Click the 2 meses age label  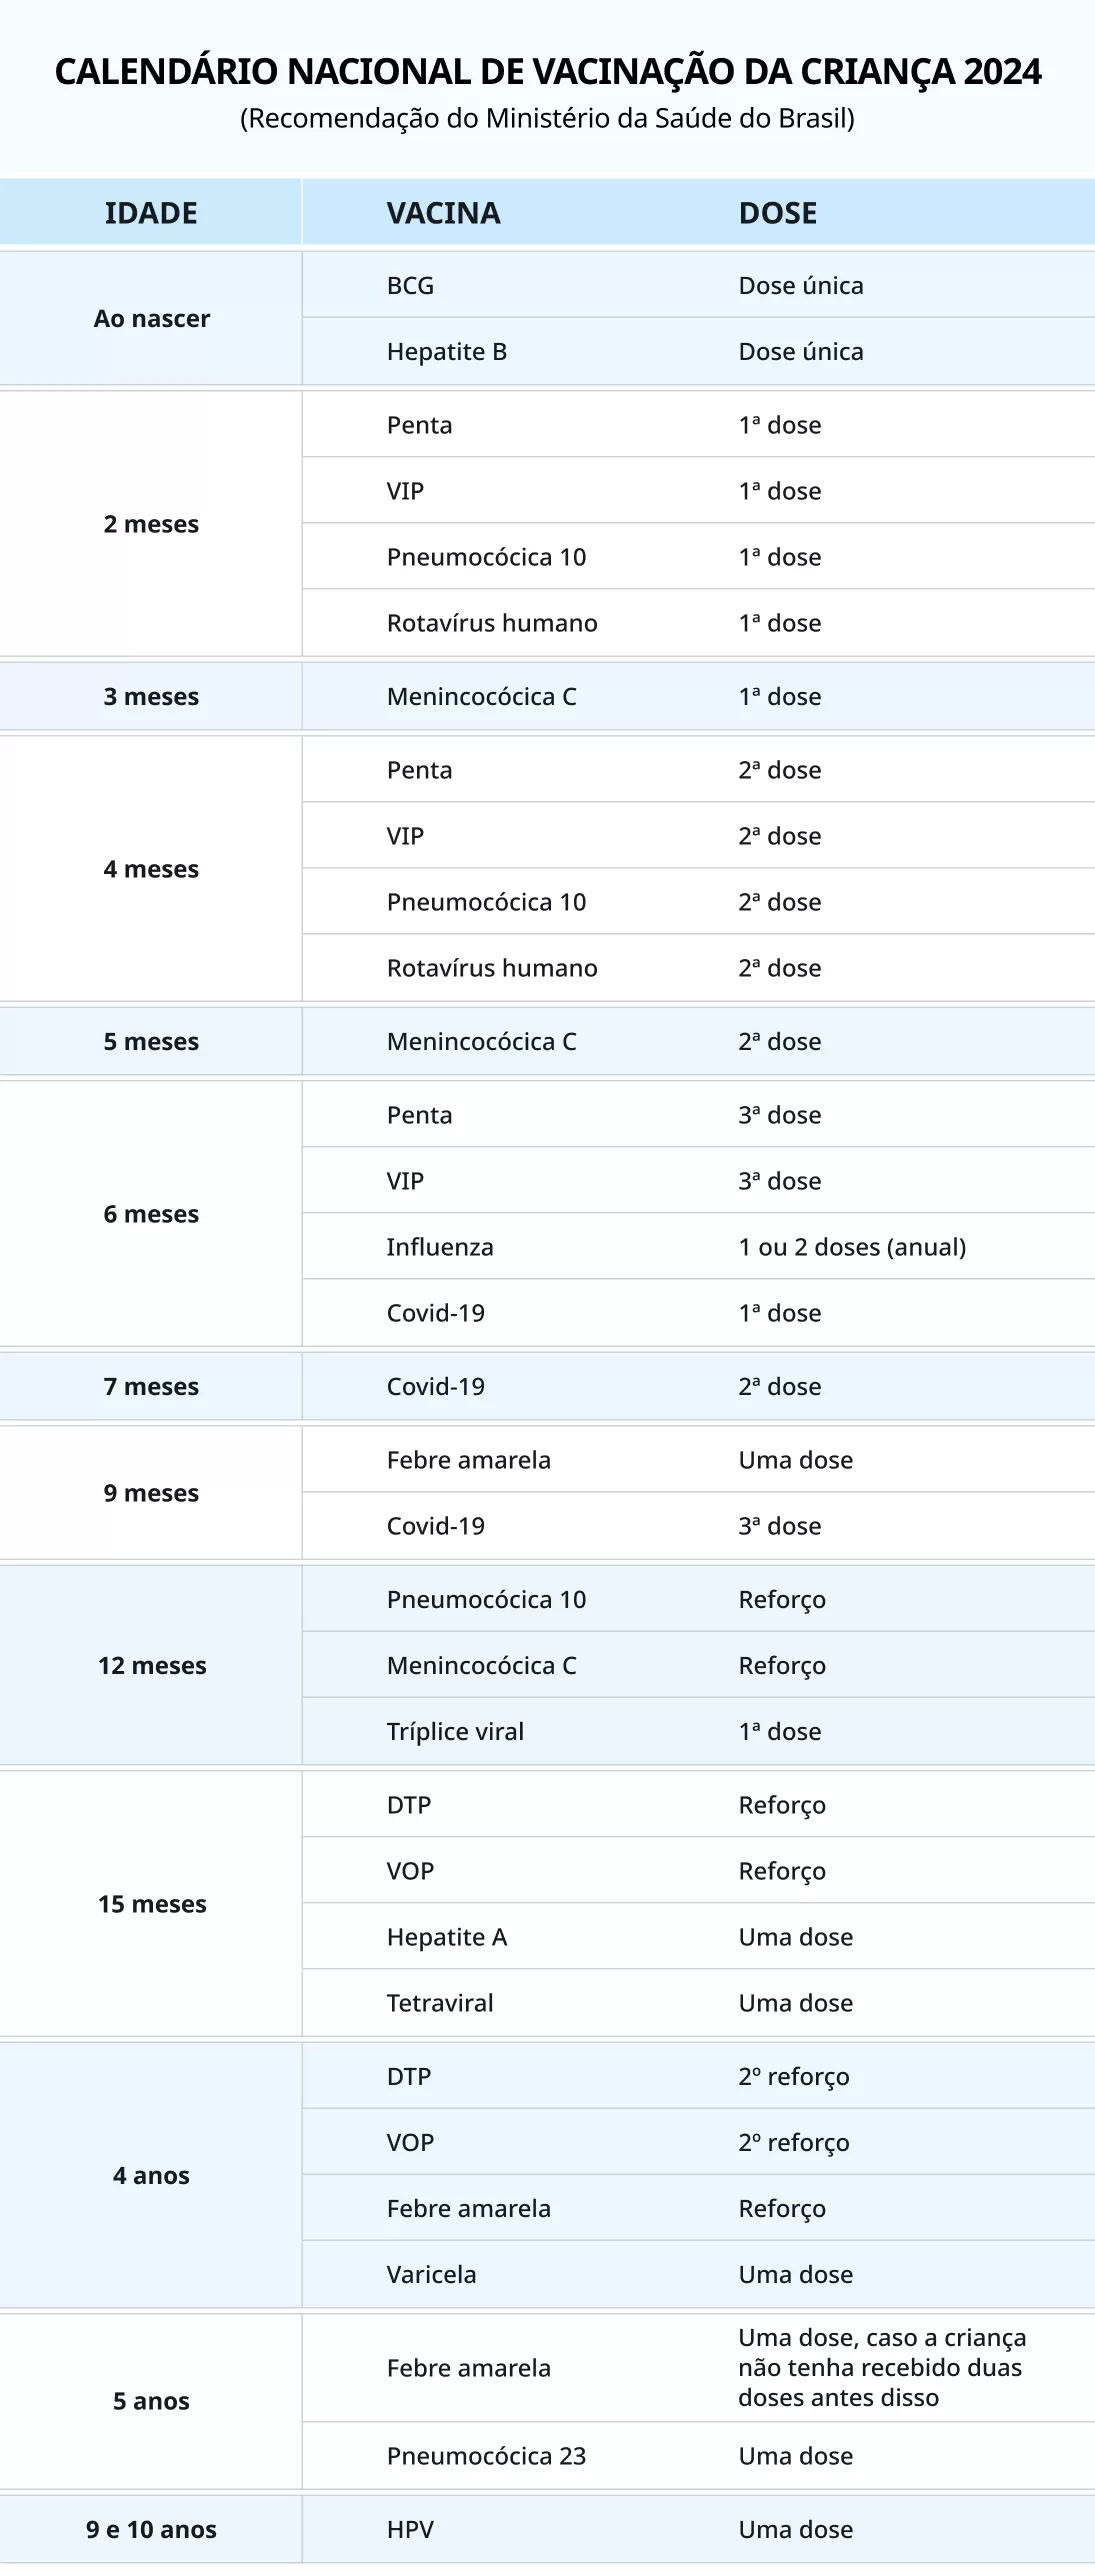(x=151, y=524)
